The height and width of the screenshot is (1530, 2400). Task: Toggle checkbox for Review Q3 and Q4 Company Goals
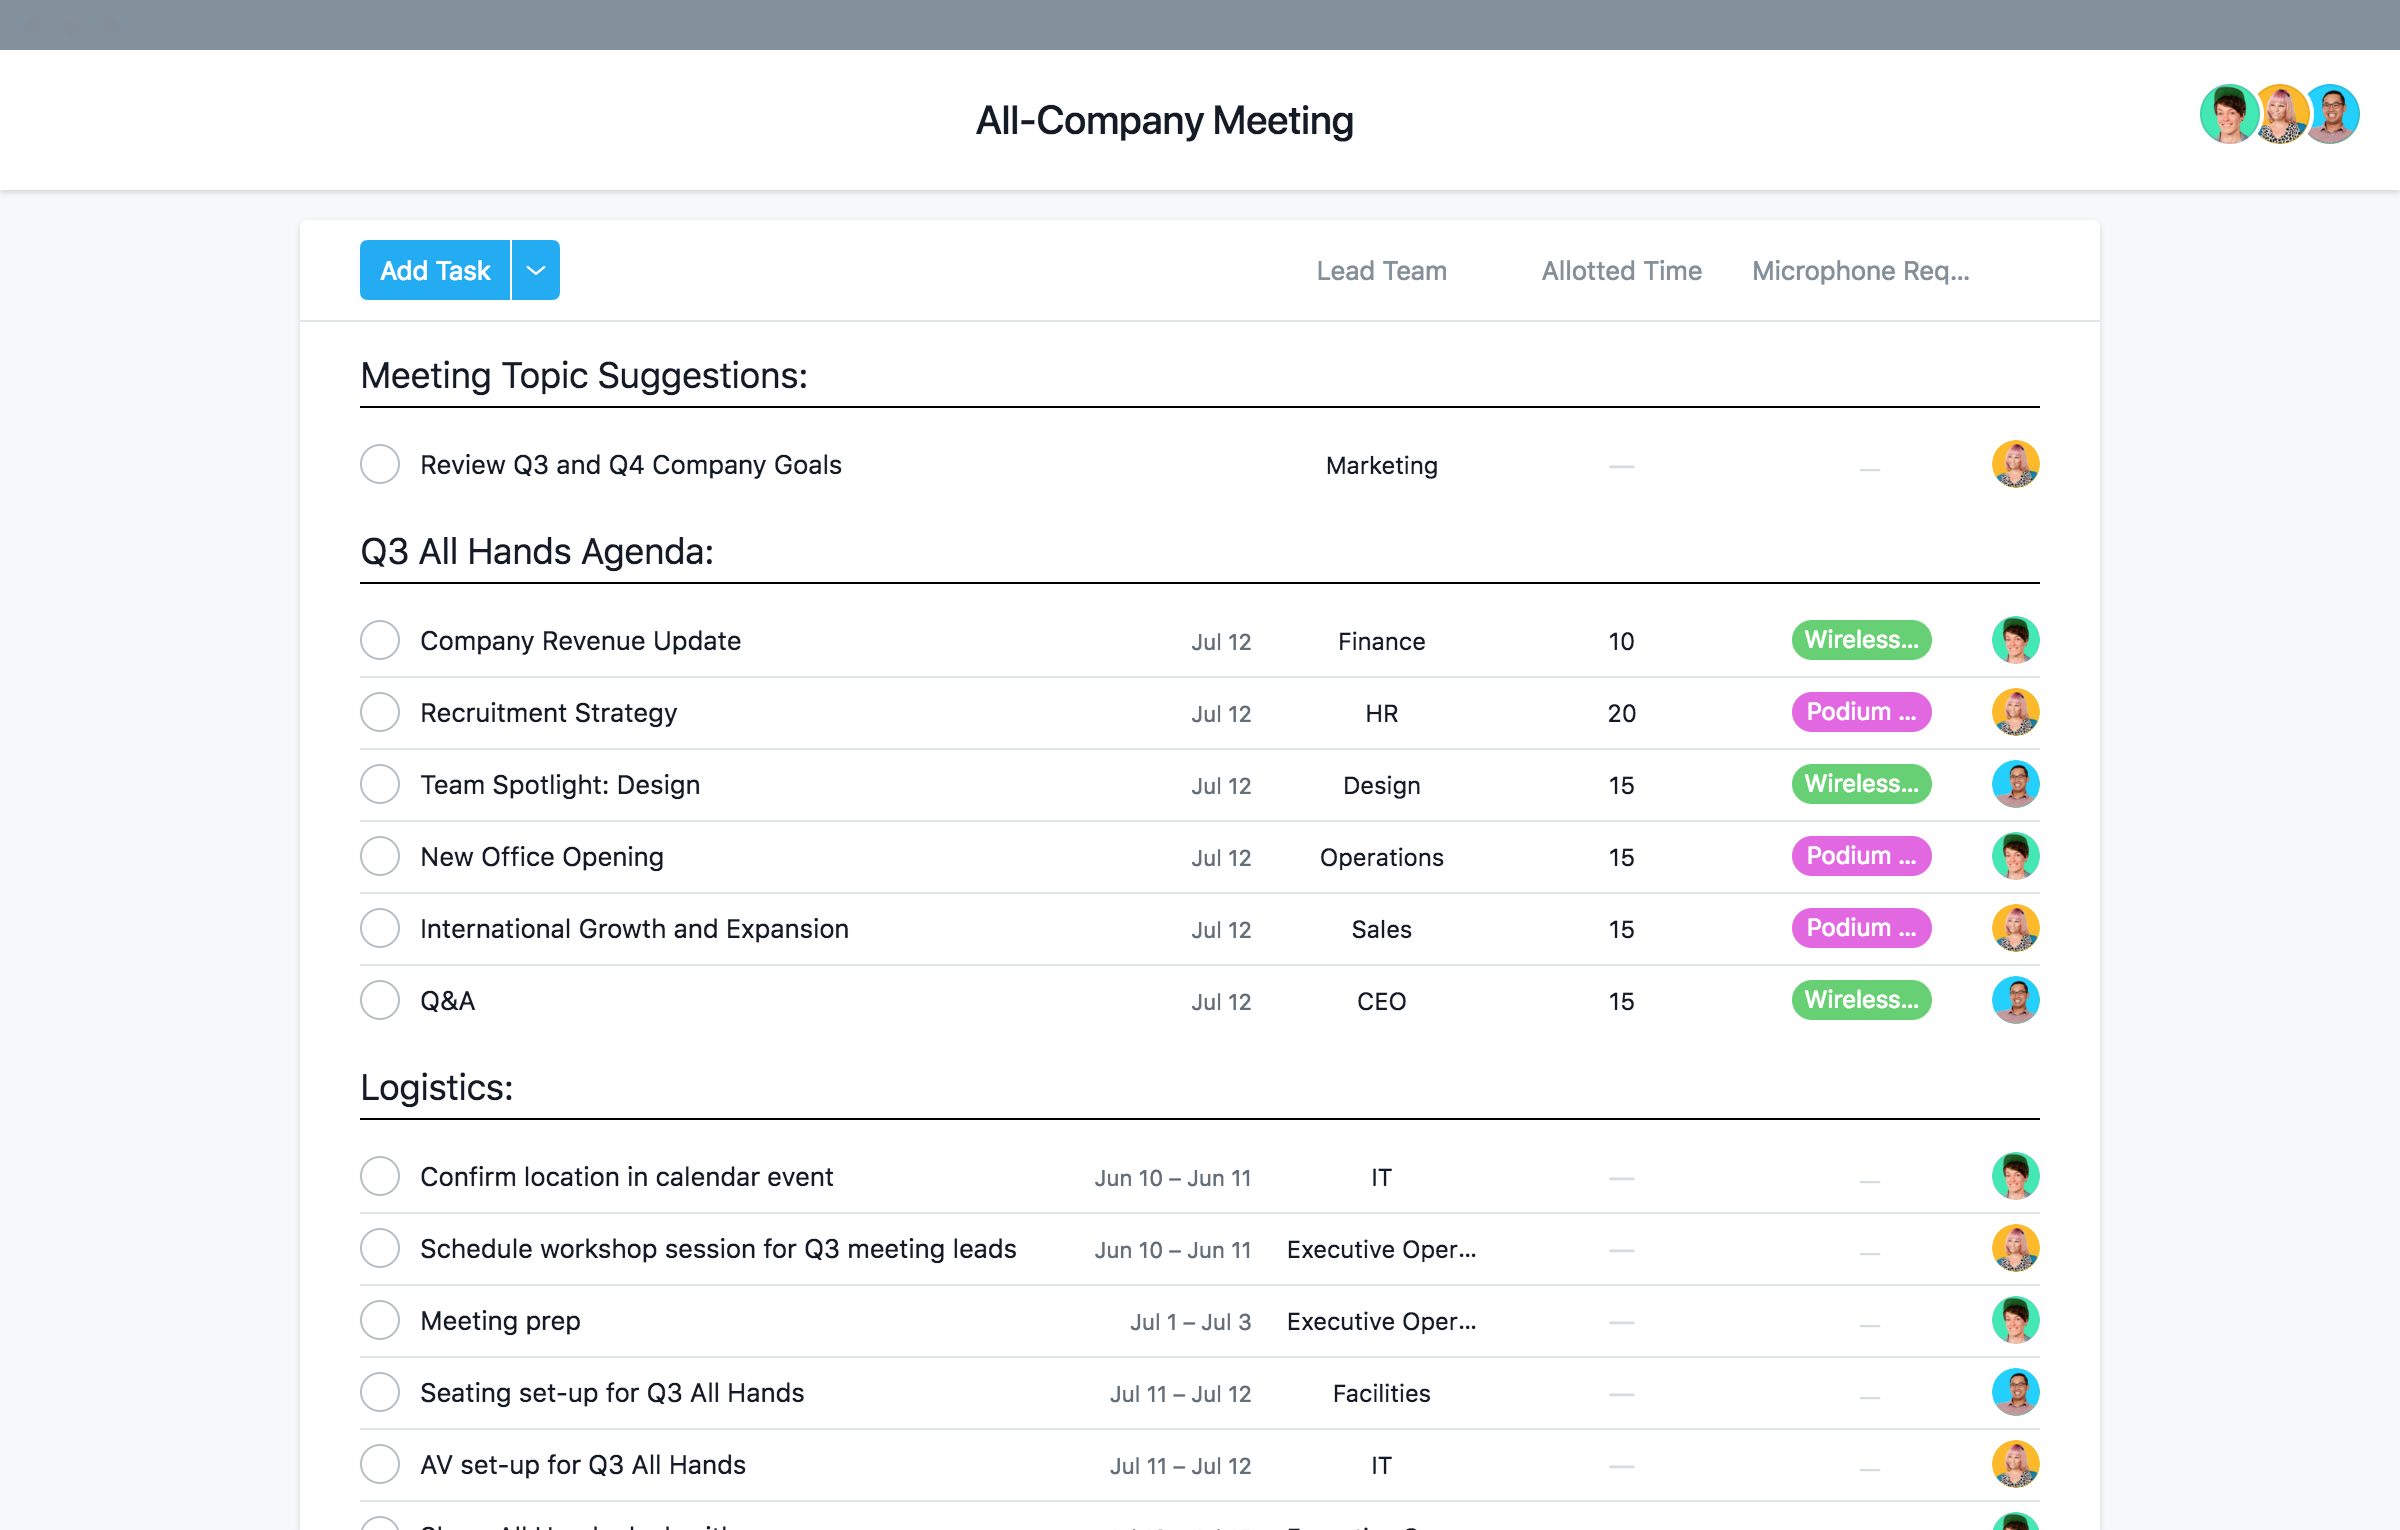click(x=381, y=463)
